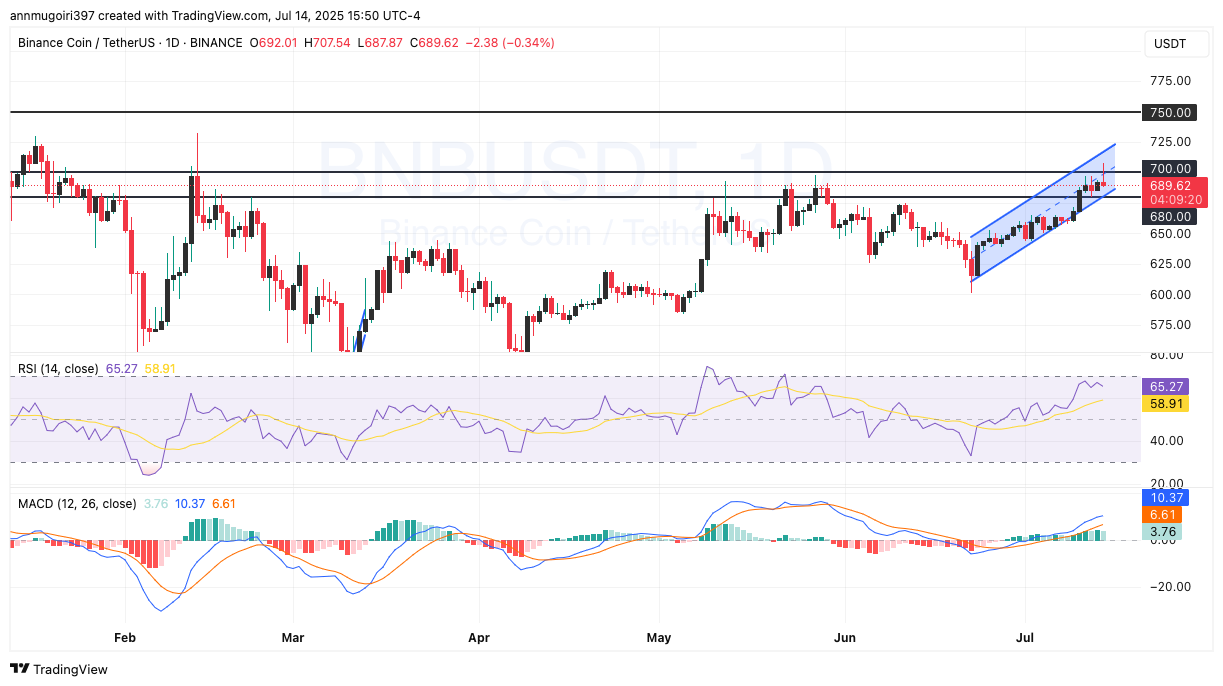Click the Jun label on the time axis

[845, 636]
